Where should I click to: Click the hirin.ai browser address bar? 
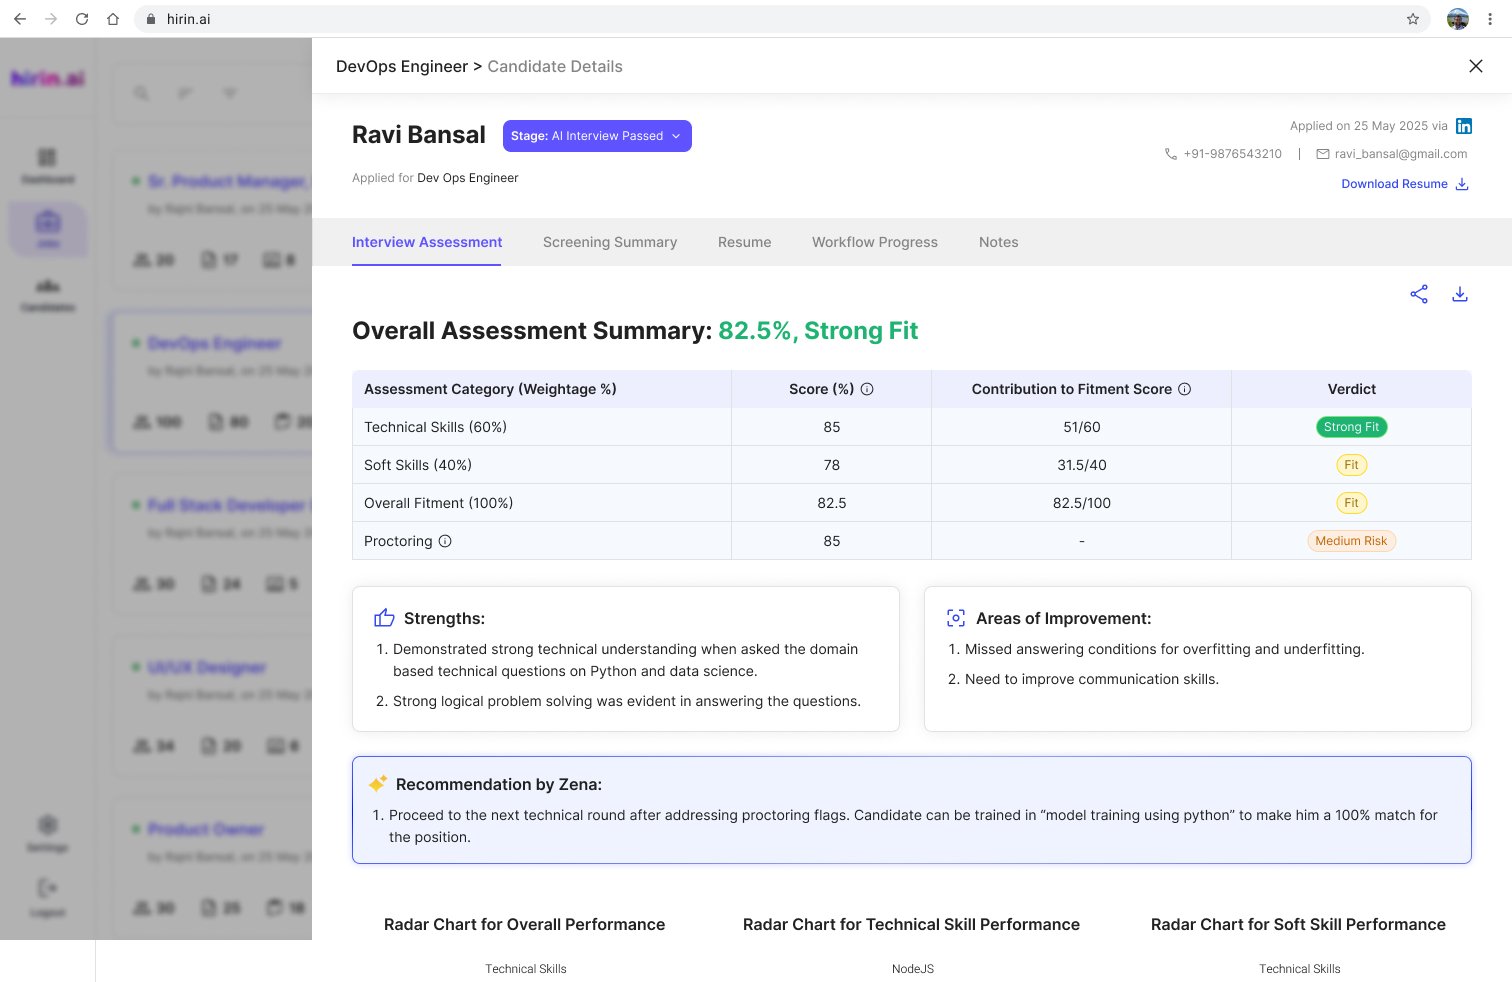coord(700,19)
